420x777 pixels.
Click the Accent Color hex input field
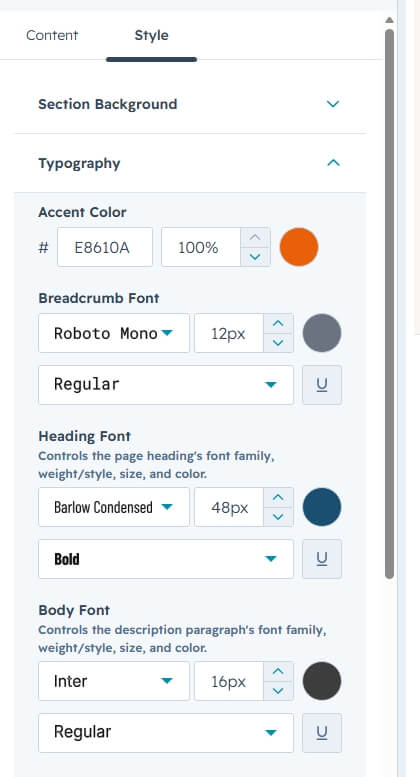[105, 247]
